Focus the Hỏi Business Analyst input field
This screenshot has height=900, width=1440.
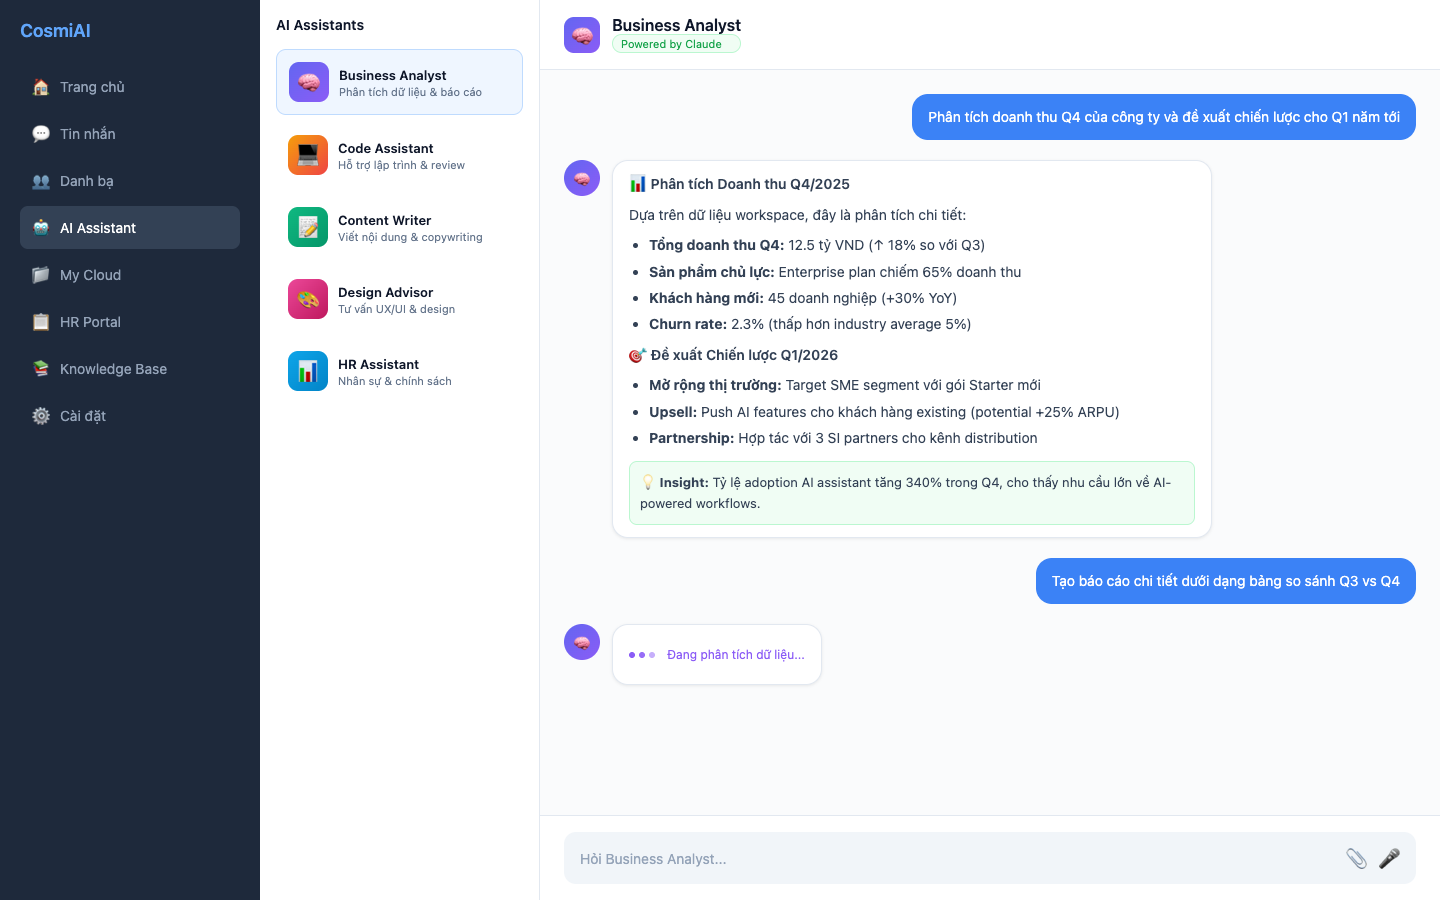(x=950, y=859)
